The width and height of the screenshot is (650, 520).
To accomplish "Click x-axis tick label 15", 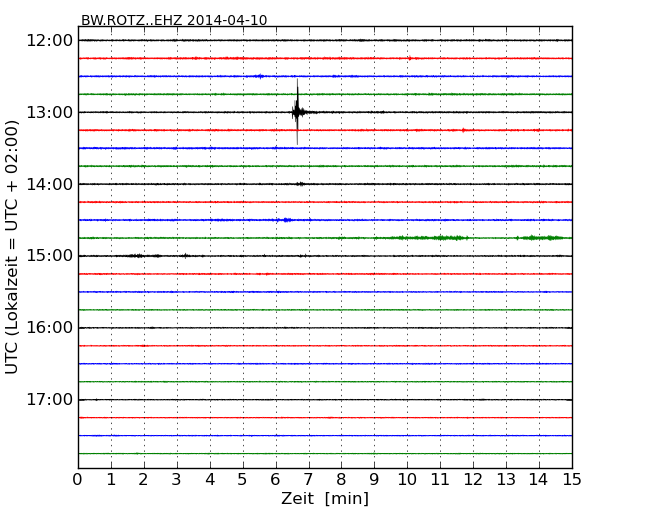I will pyautogui.click(x=572, y=480).
